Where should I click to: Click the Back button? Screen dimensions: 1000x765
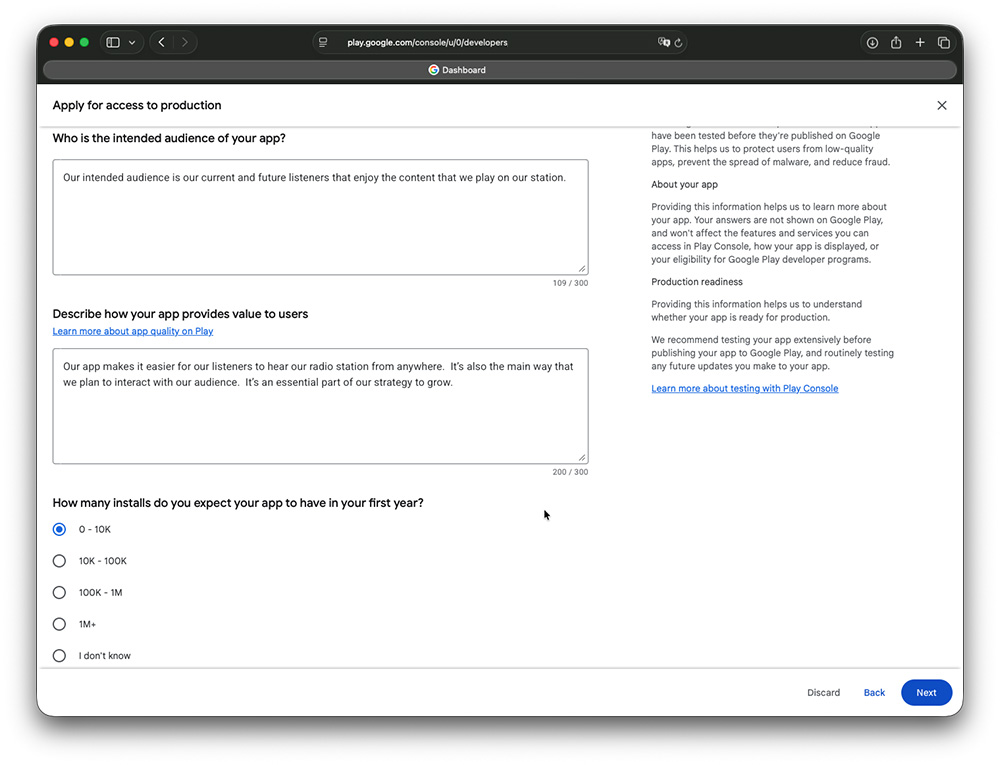tap(874, 692)
